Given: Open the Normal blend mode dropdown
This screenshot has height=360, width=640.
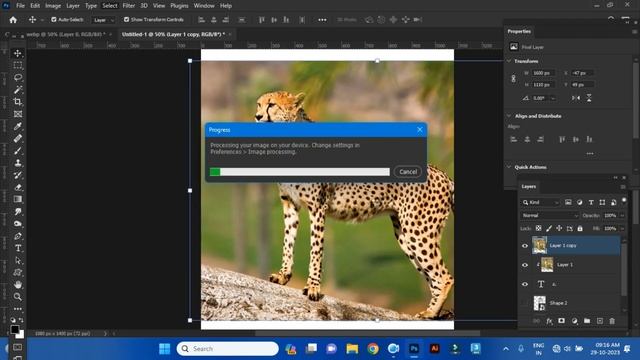Looking at the screenshot, I should [x=550, y=216].
